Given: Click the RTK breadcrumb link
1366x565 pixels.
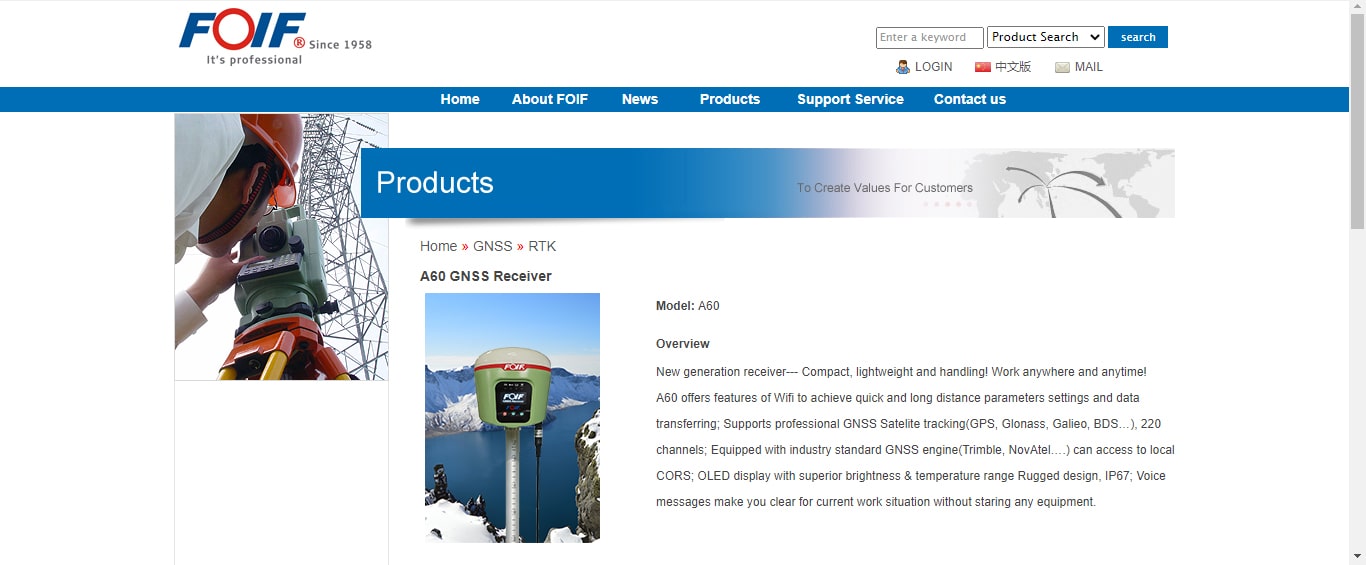Looking at the screenshot, I should tap(542, 246).
